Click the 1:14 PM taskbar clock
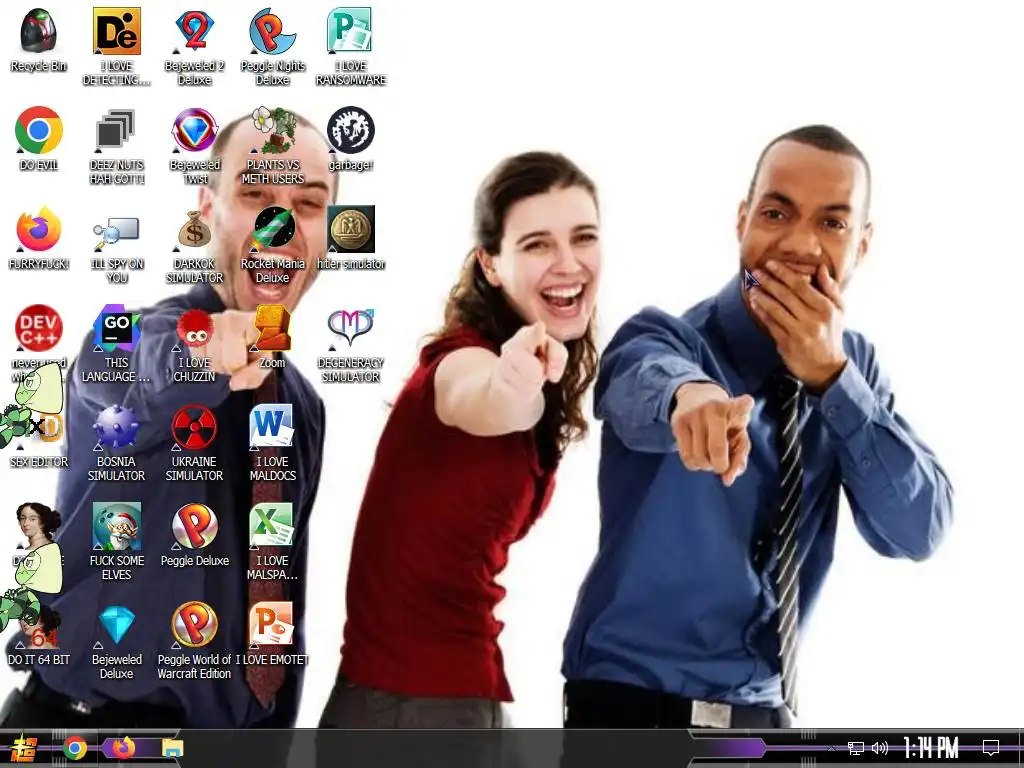1024x768 pixels. 931,748
